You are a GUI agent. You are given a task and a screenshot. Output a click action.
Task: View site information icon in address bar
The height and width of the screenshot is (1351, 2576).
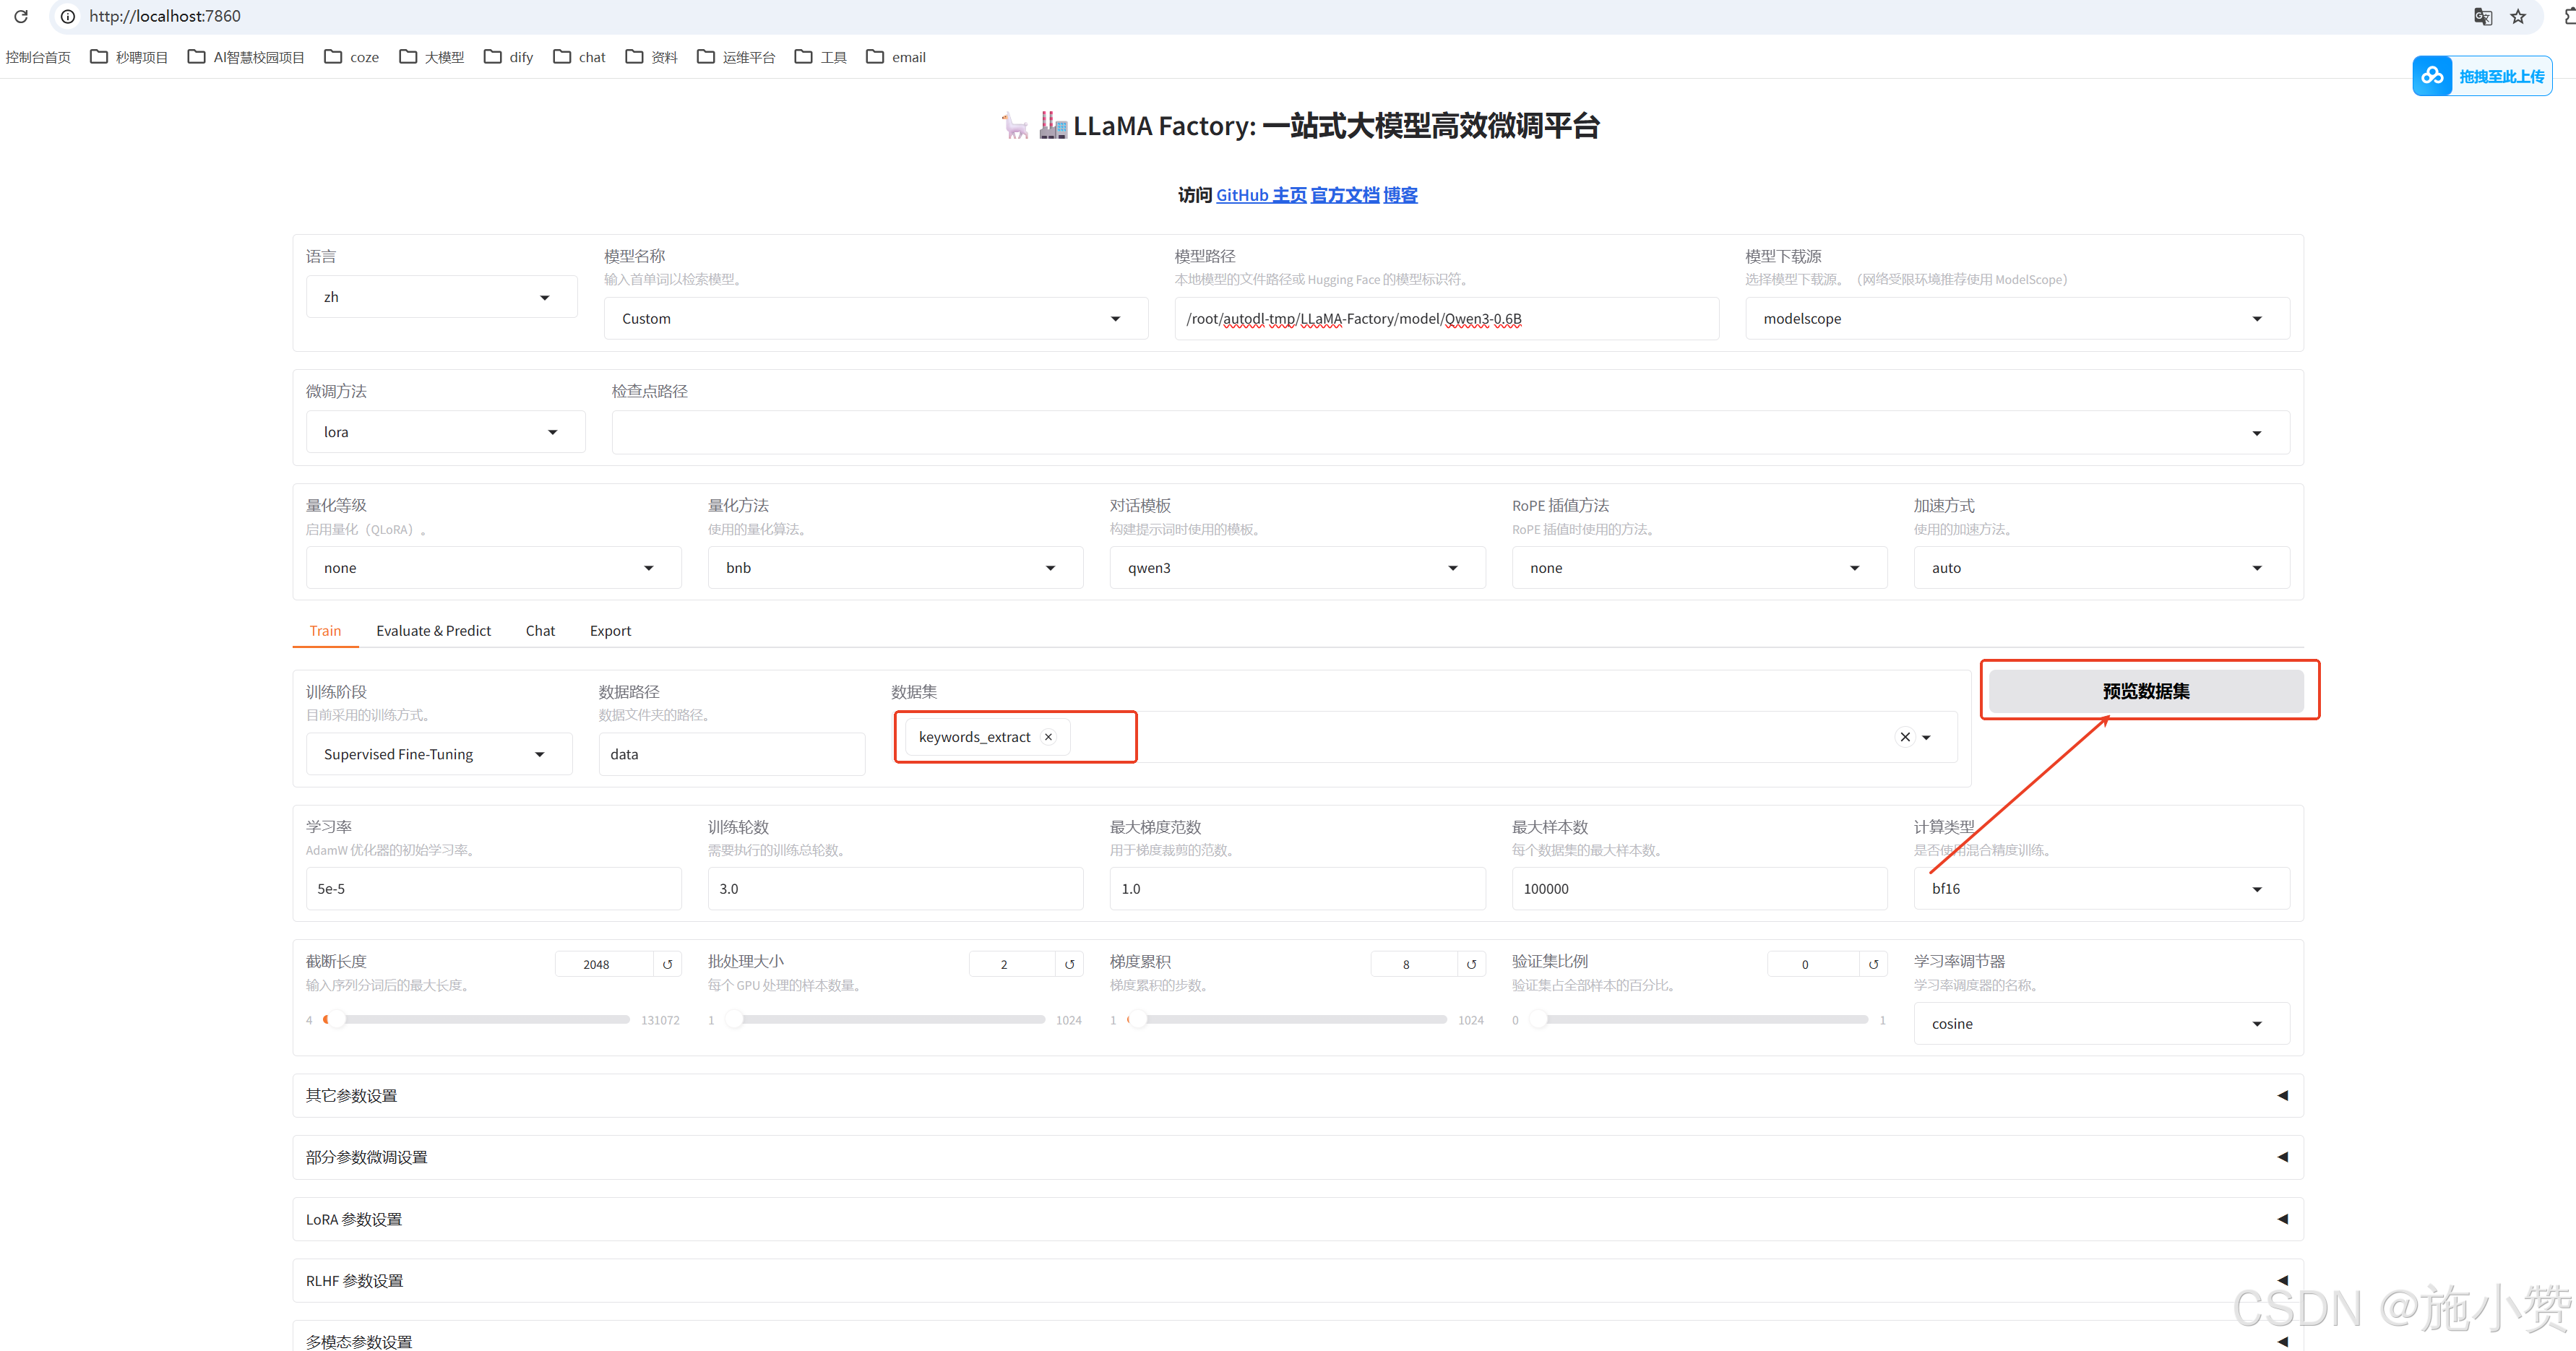tap(68, 16)
